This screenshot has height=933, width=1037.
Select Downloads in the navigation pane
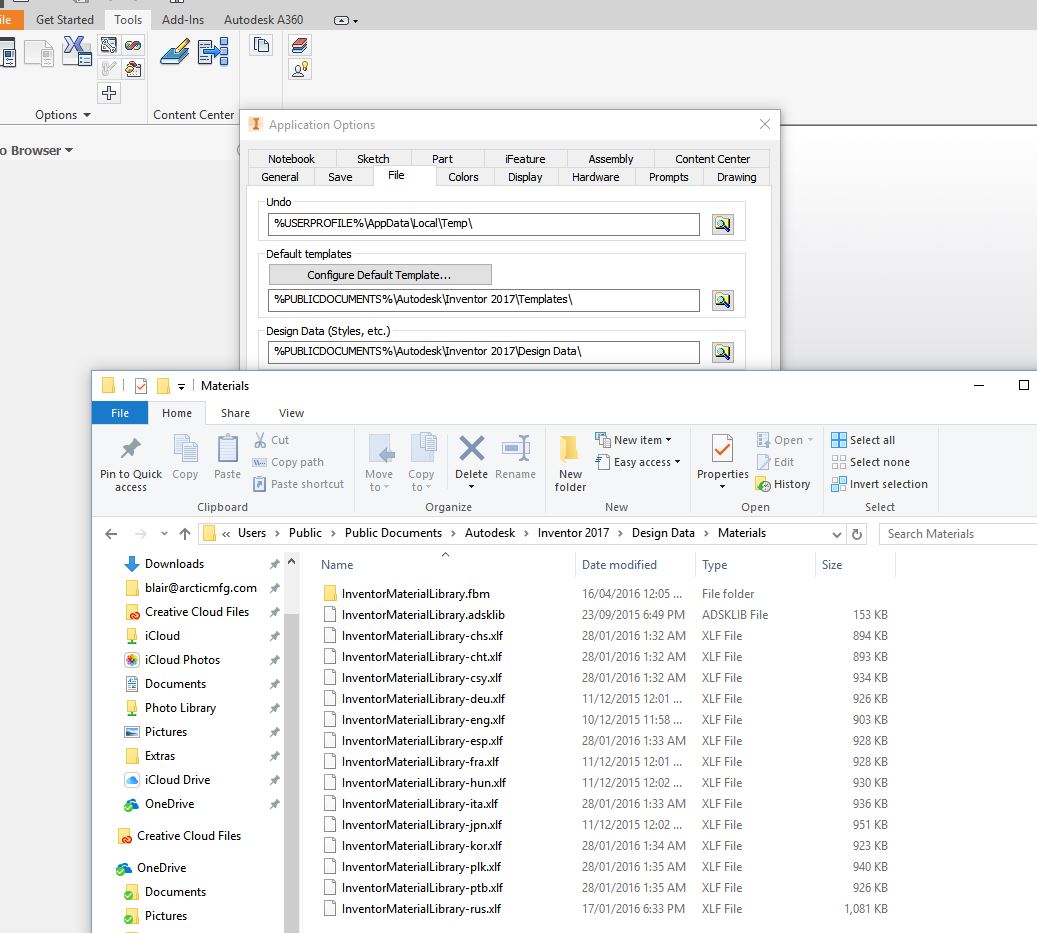(x=174, y=564)
